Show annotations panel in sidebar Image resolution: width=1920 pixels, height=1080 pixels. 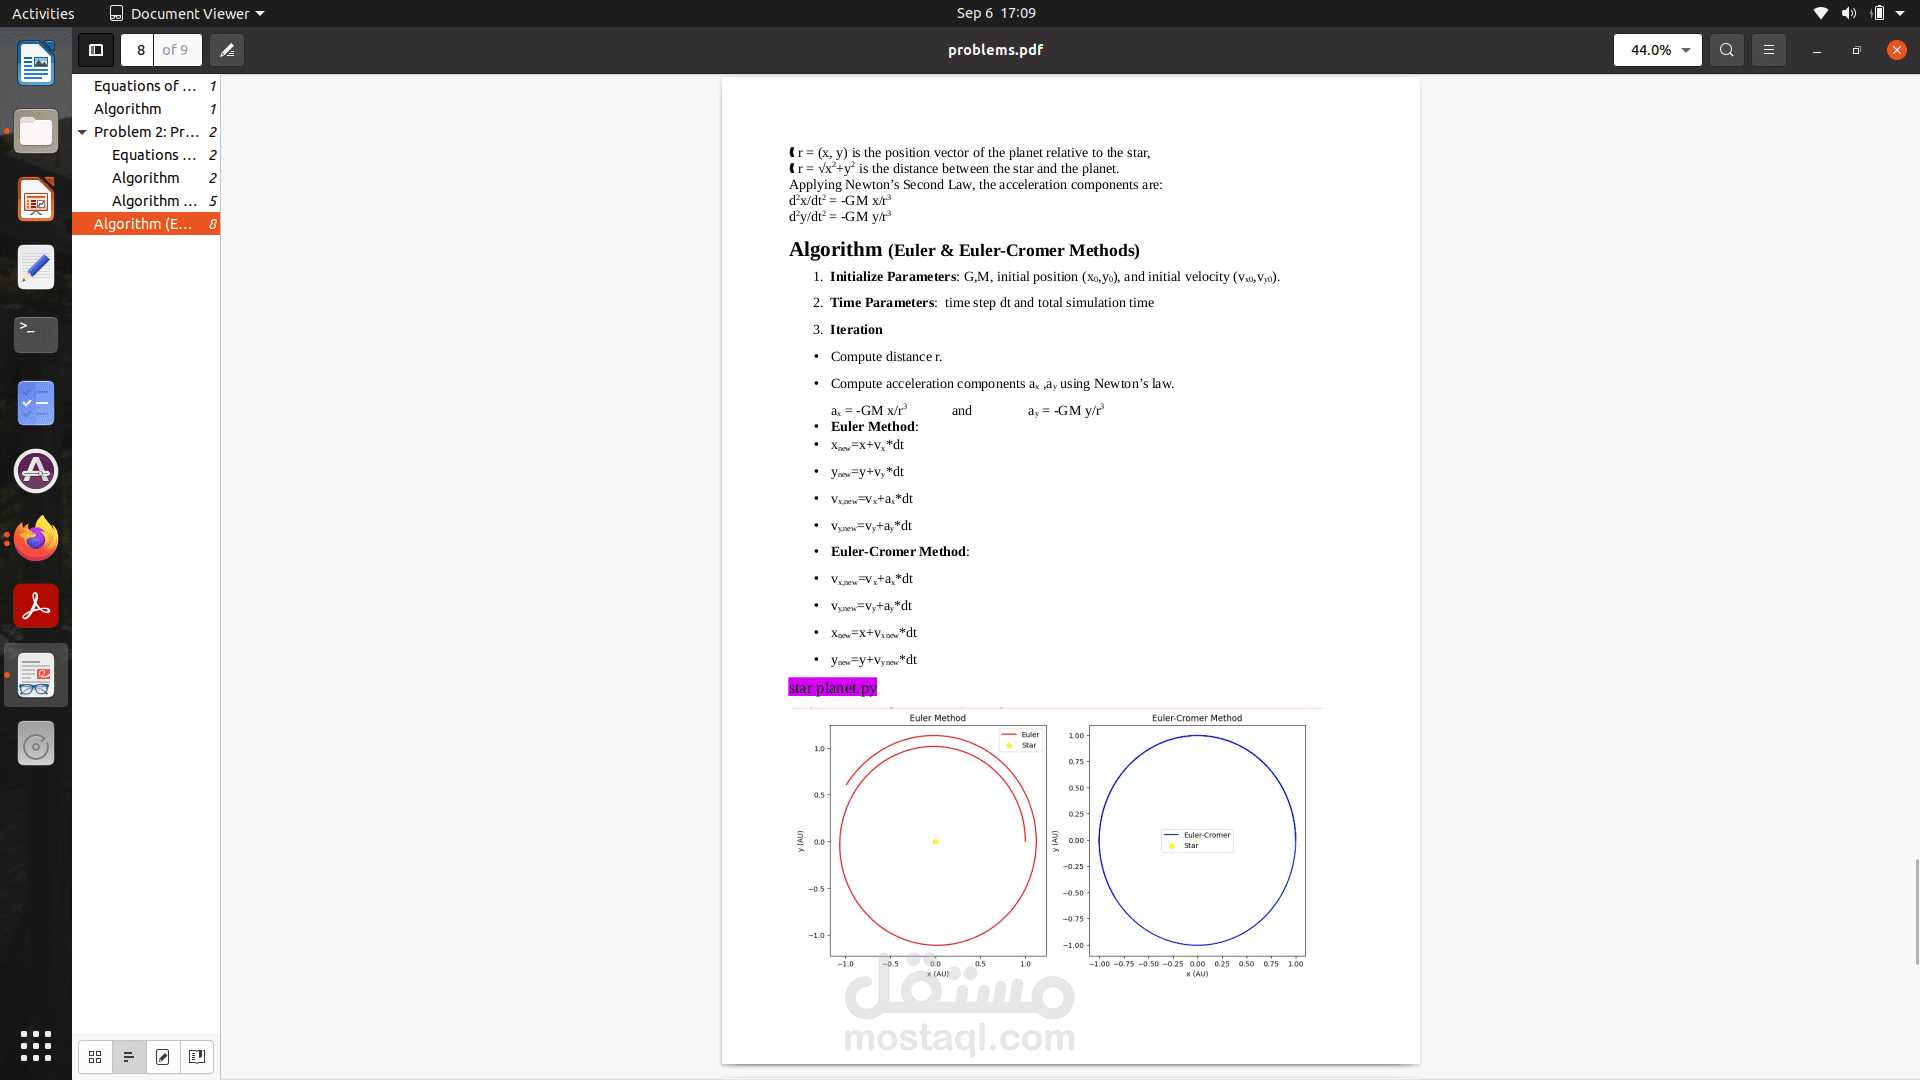(163, 1057)
